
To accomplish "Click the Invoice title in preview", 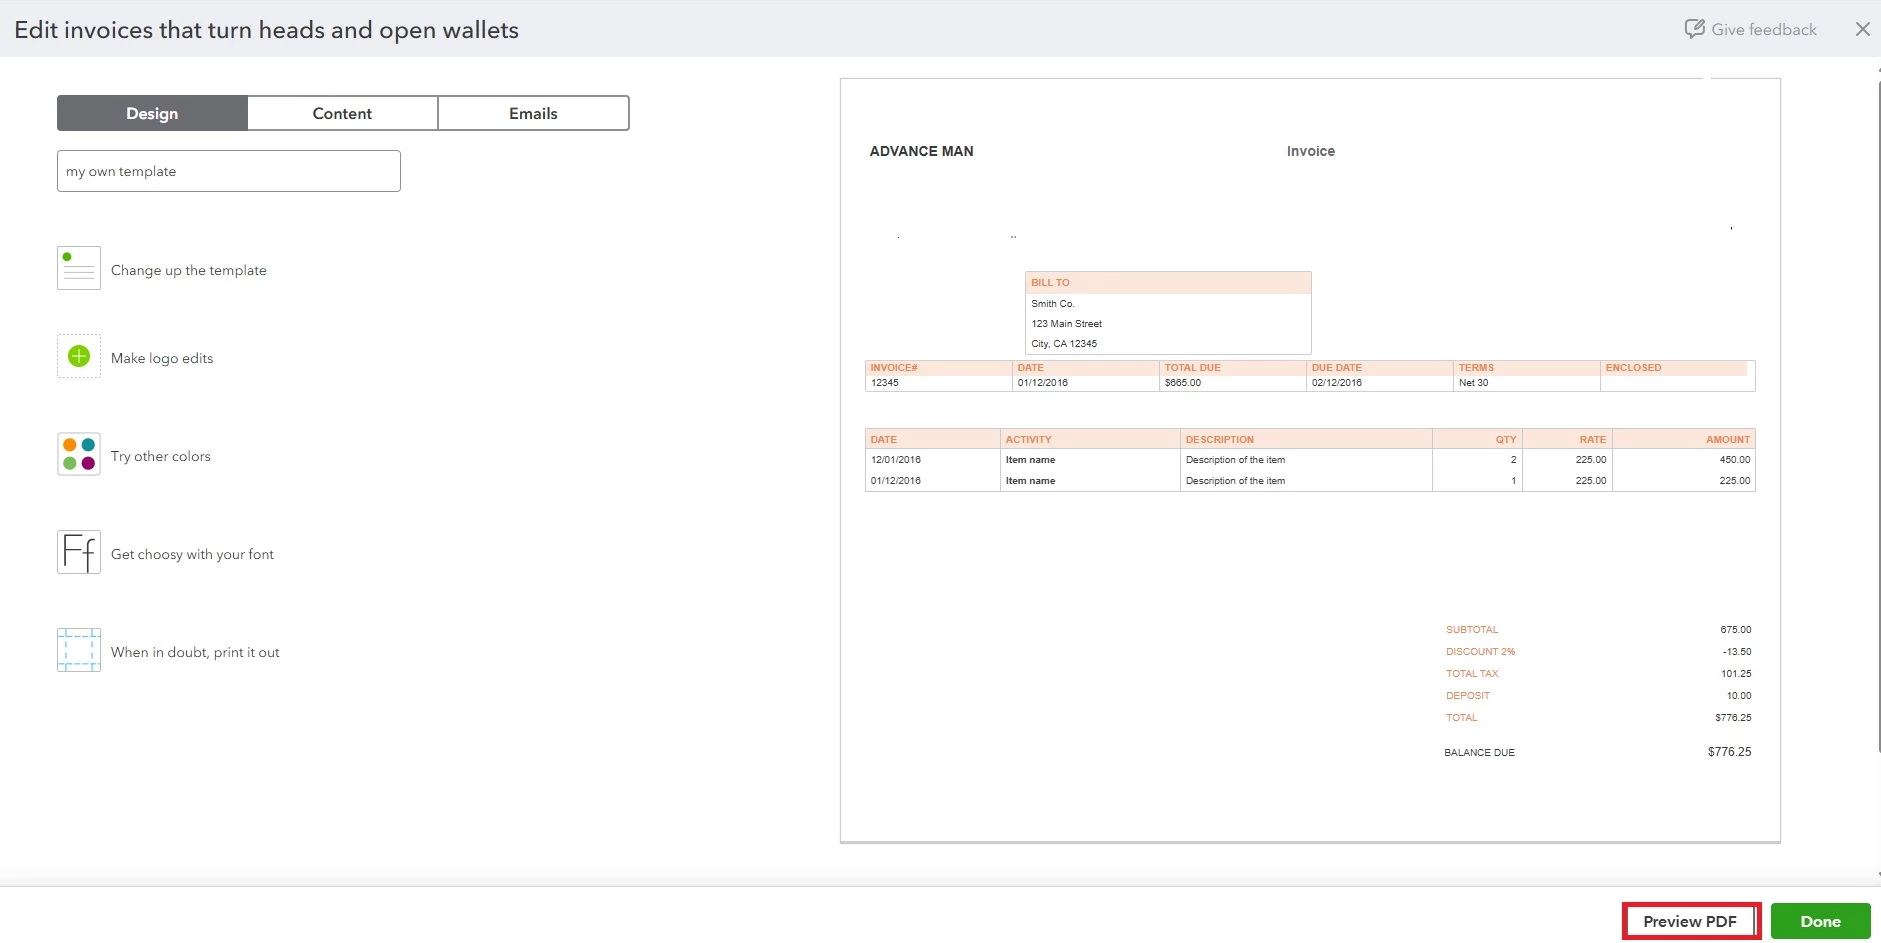I will (x=1310, y=151).
